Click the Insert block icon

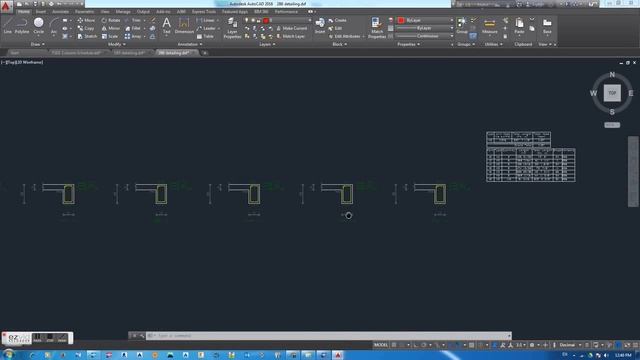pyautogui.click(x=320, y=25)
